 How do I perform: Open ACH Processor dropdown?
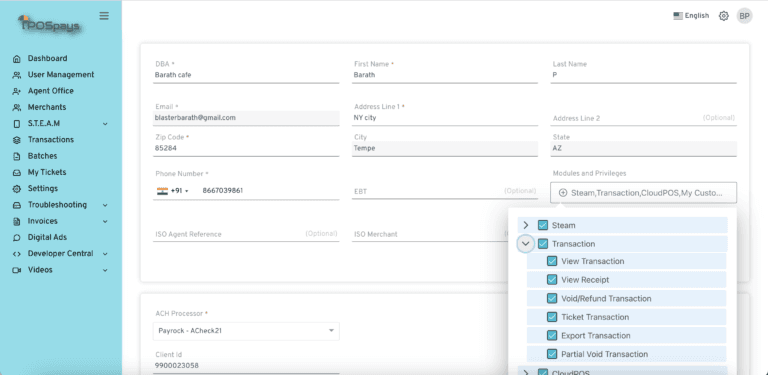click(246, 331)
